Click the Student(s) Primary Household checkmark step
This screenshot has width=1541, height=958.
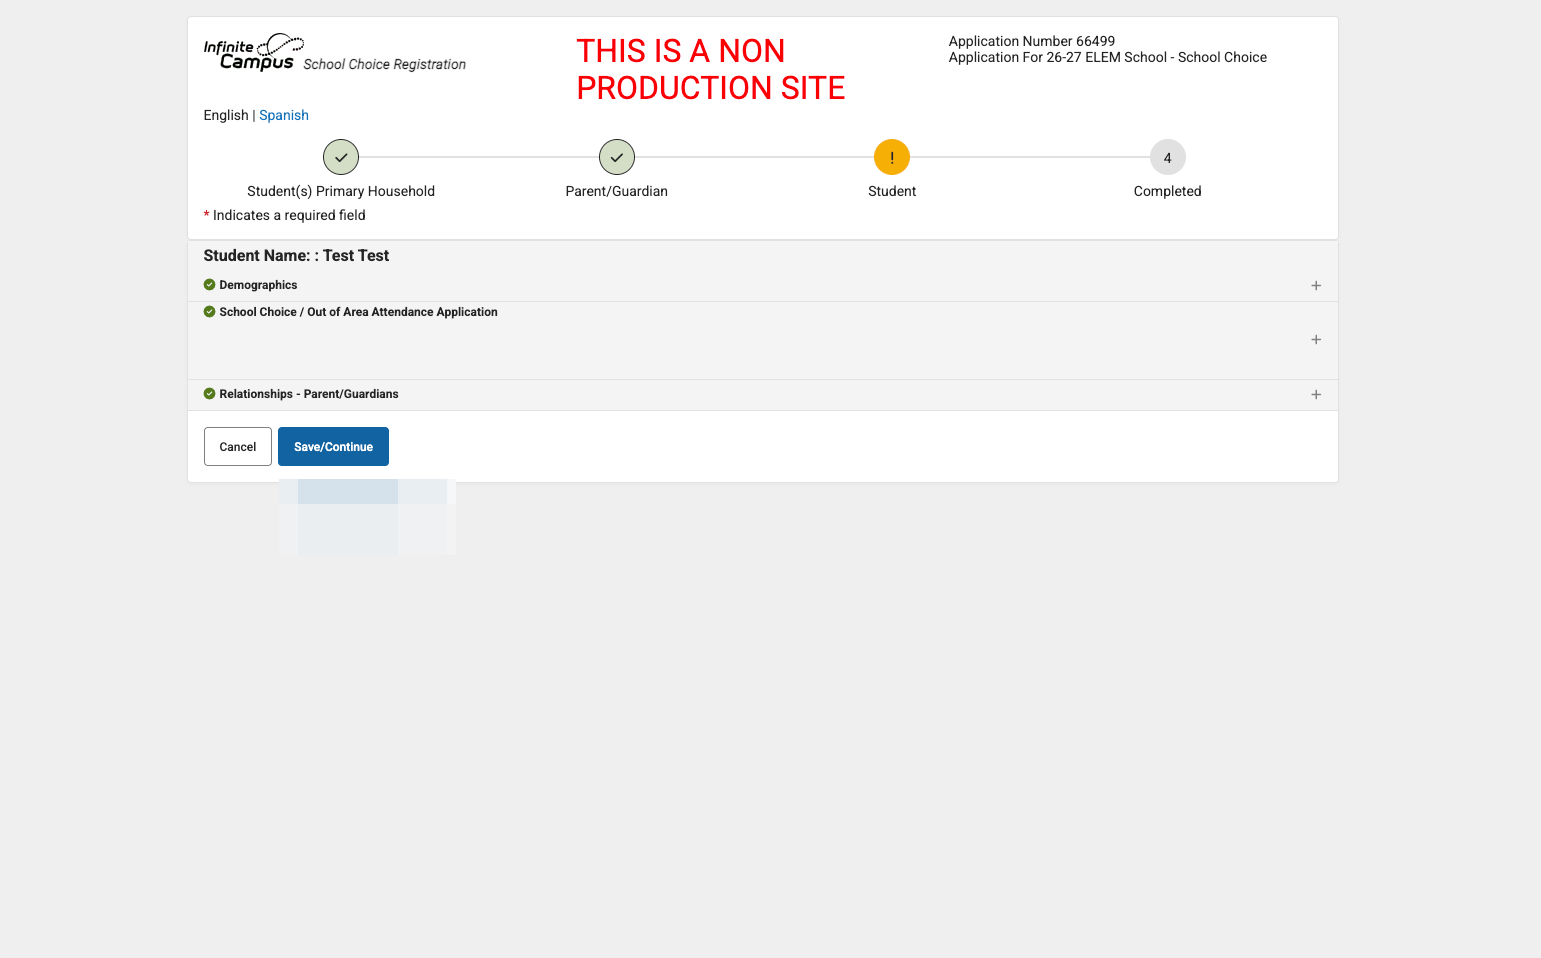pos(341,157)
